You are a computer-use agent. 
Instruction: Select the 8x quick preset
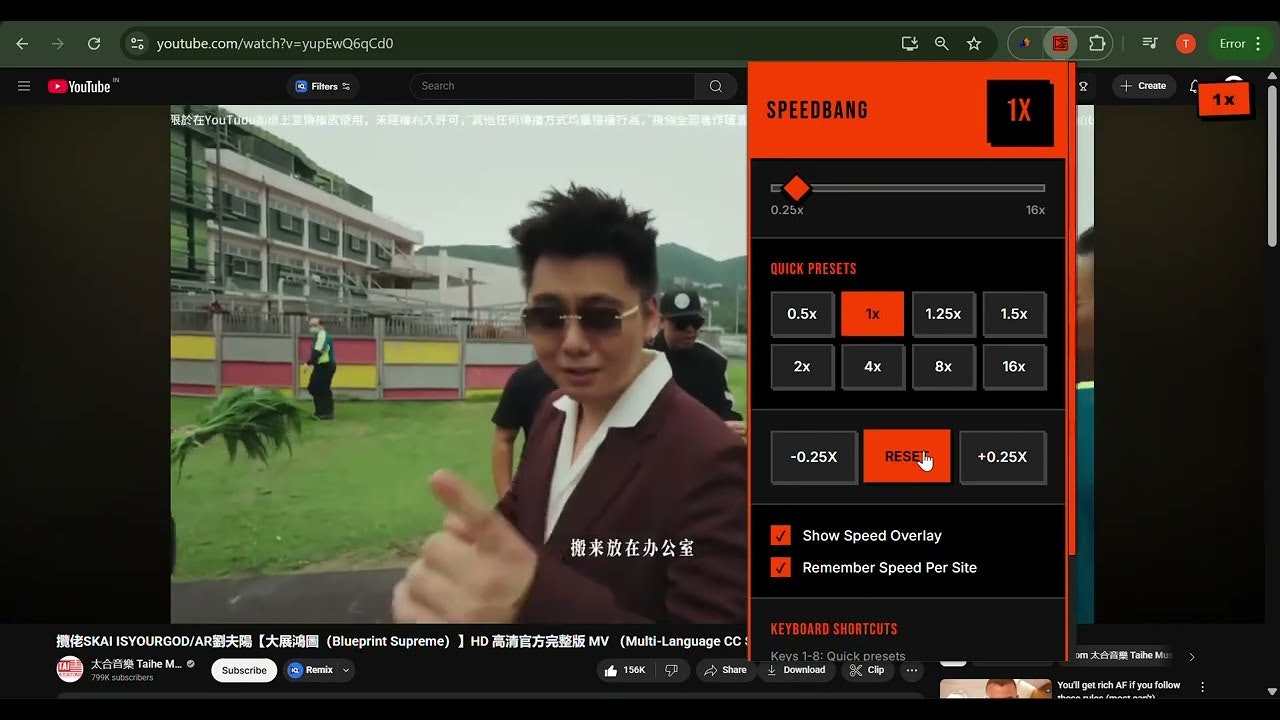(x=943, y=367)
